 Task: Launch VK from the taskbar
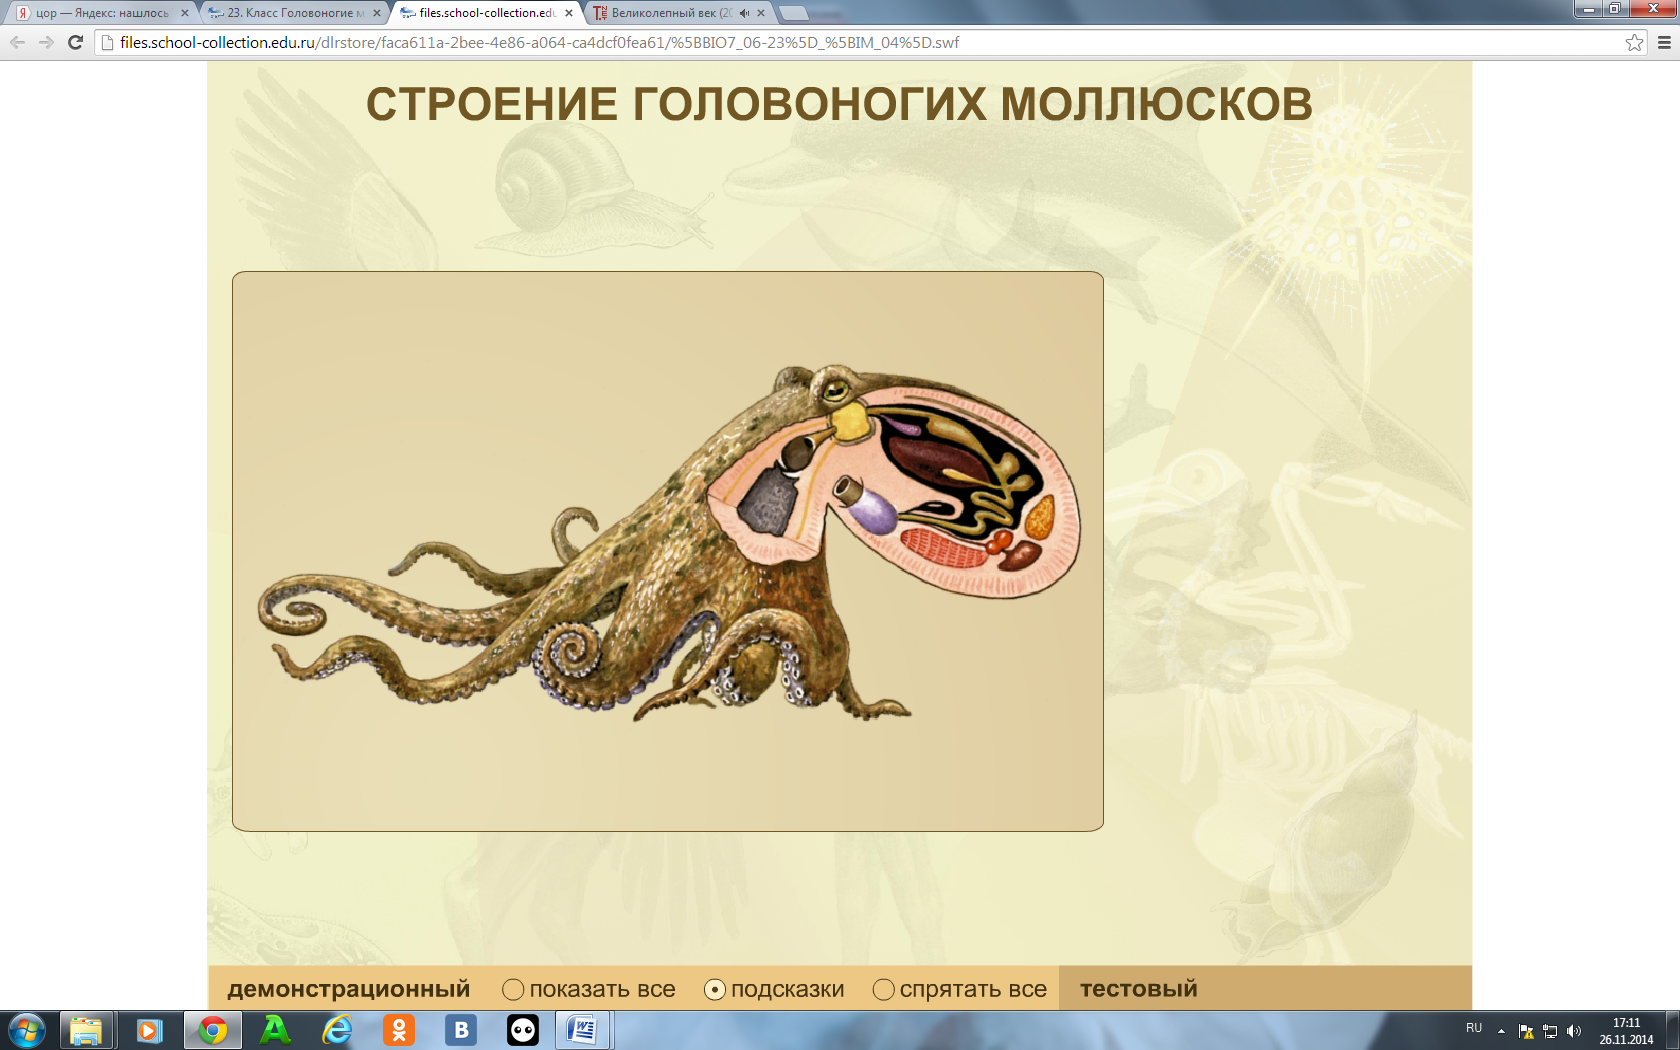click(x=461, y=1029)
